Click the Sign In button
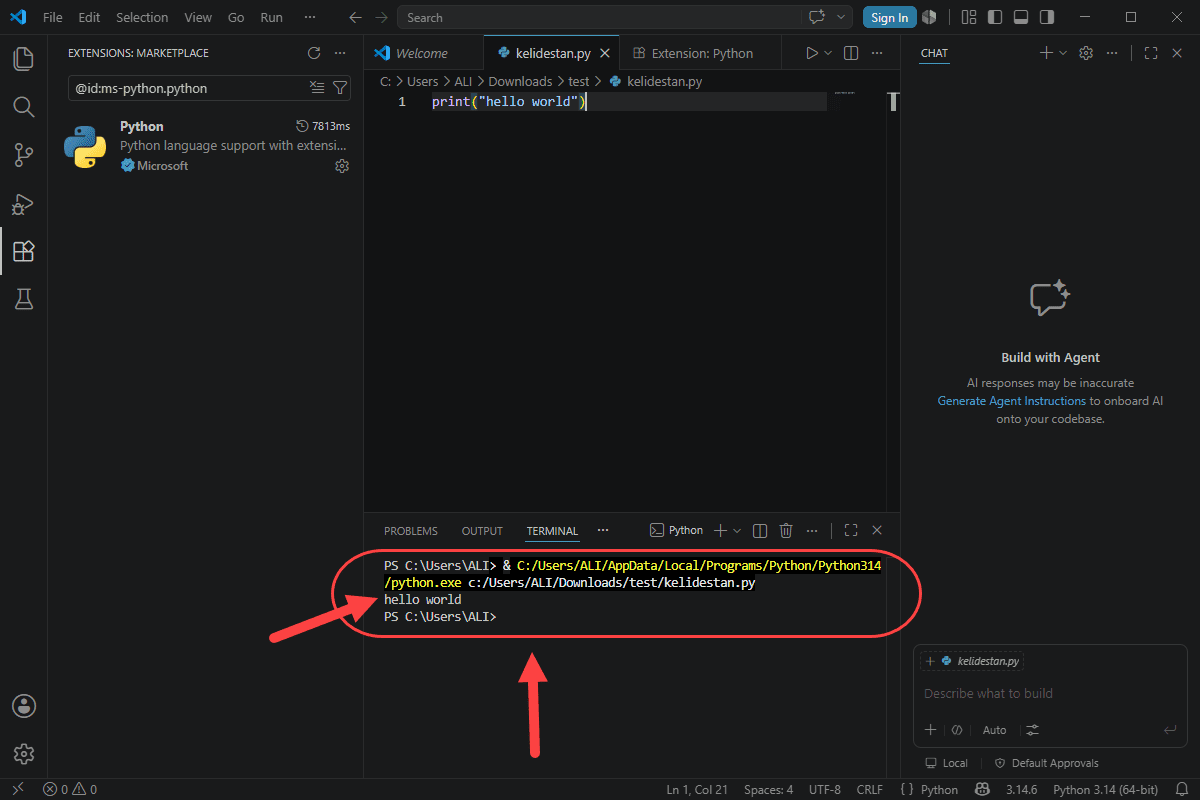This screenshot has height=800, width=1200. click(x=889, y=17)
